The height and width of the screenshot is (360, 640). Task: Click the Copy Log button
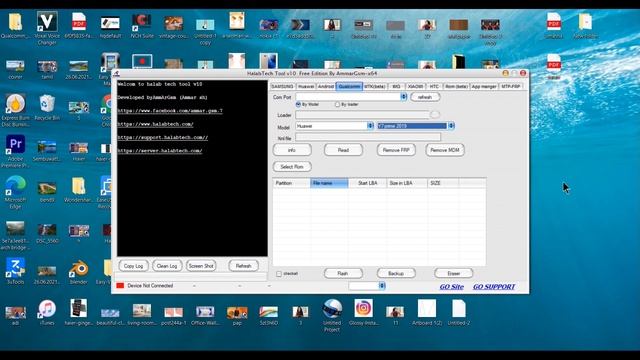click(x=133, y=266)
